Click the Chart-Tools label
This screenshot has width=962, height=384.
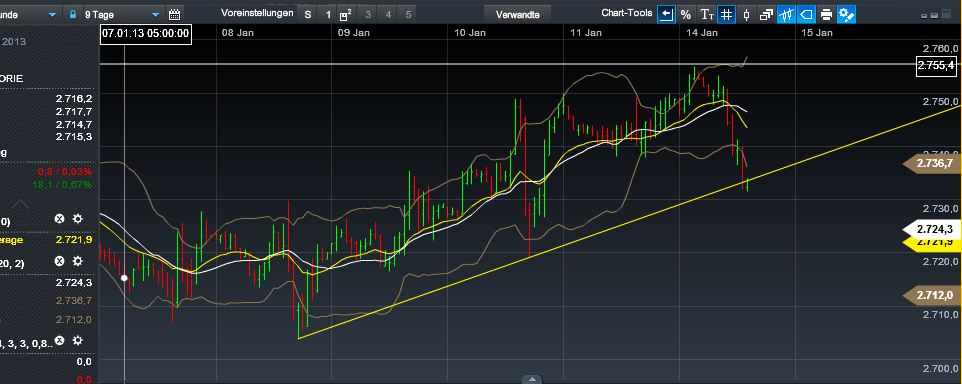click(626, 13)
